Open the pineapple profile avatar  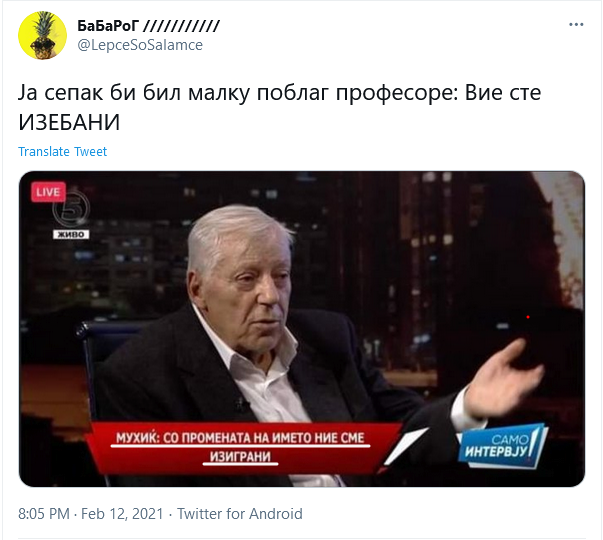click(42, 35)
